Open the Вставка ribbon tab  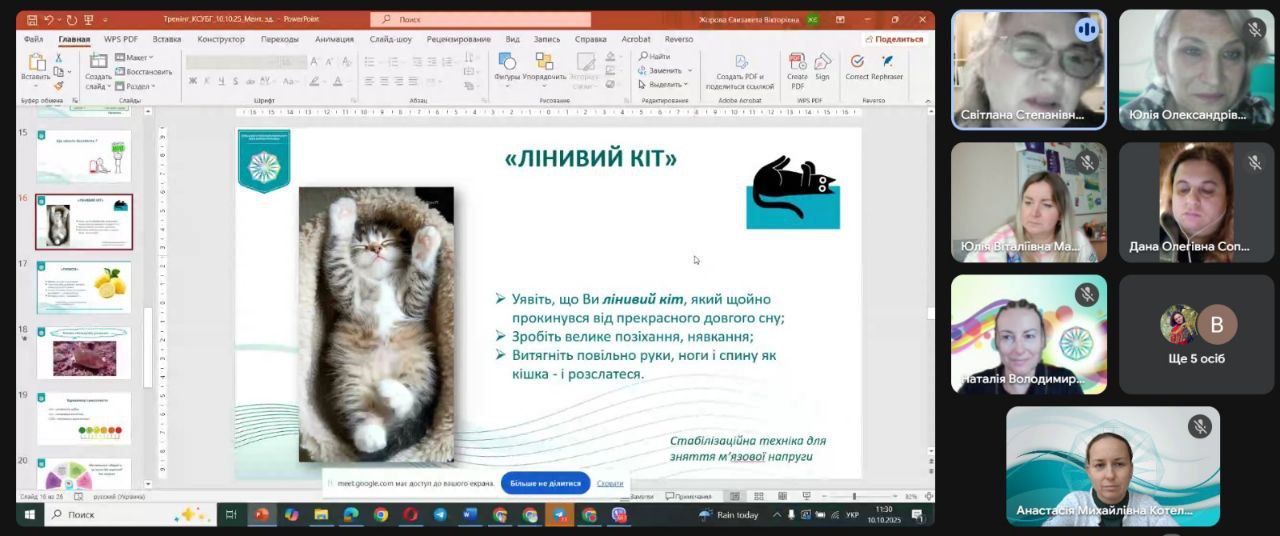click(167, 39)
